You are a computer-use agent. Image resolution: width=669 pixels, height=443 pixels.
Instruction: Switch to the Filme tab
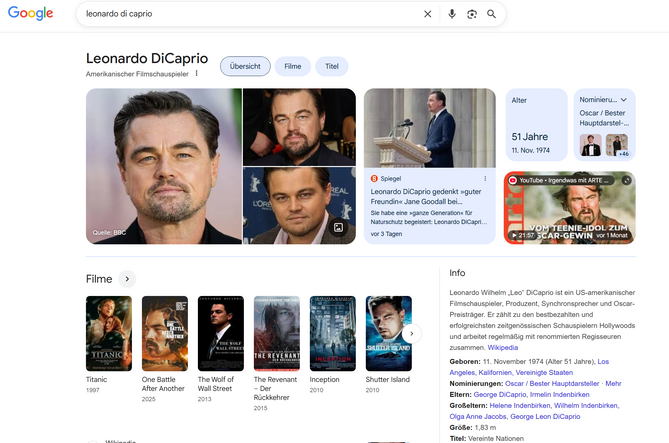pos(292,66)
